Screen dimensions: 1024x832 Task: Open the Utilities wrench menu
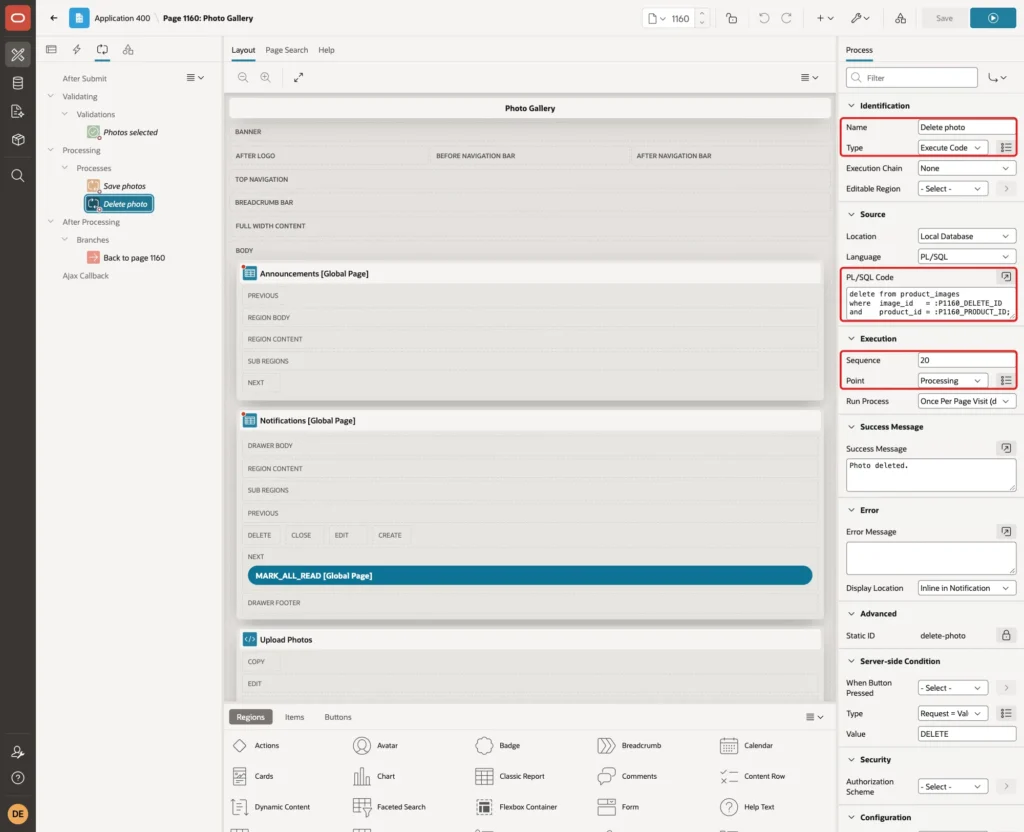coord(859,18)
